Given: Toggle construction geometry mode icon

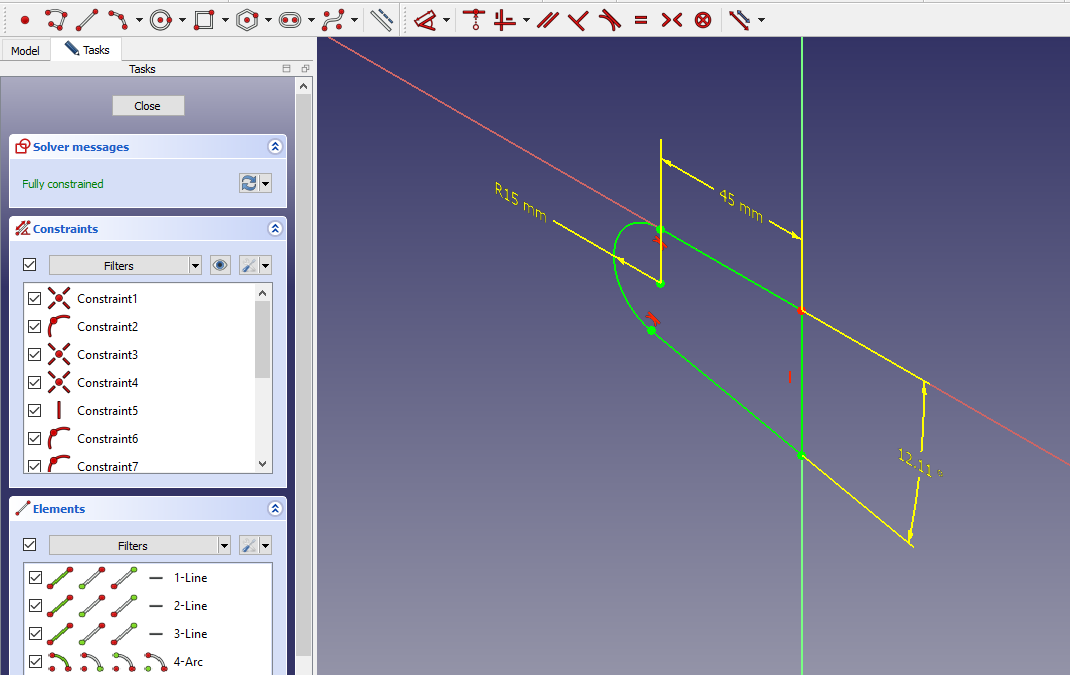Looking at the screenshot, I should [x=381, y=19].
